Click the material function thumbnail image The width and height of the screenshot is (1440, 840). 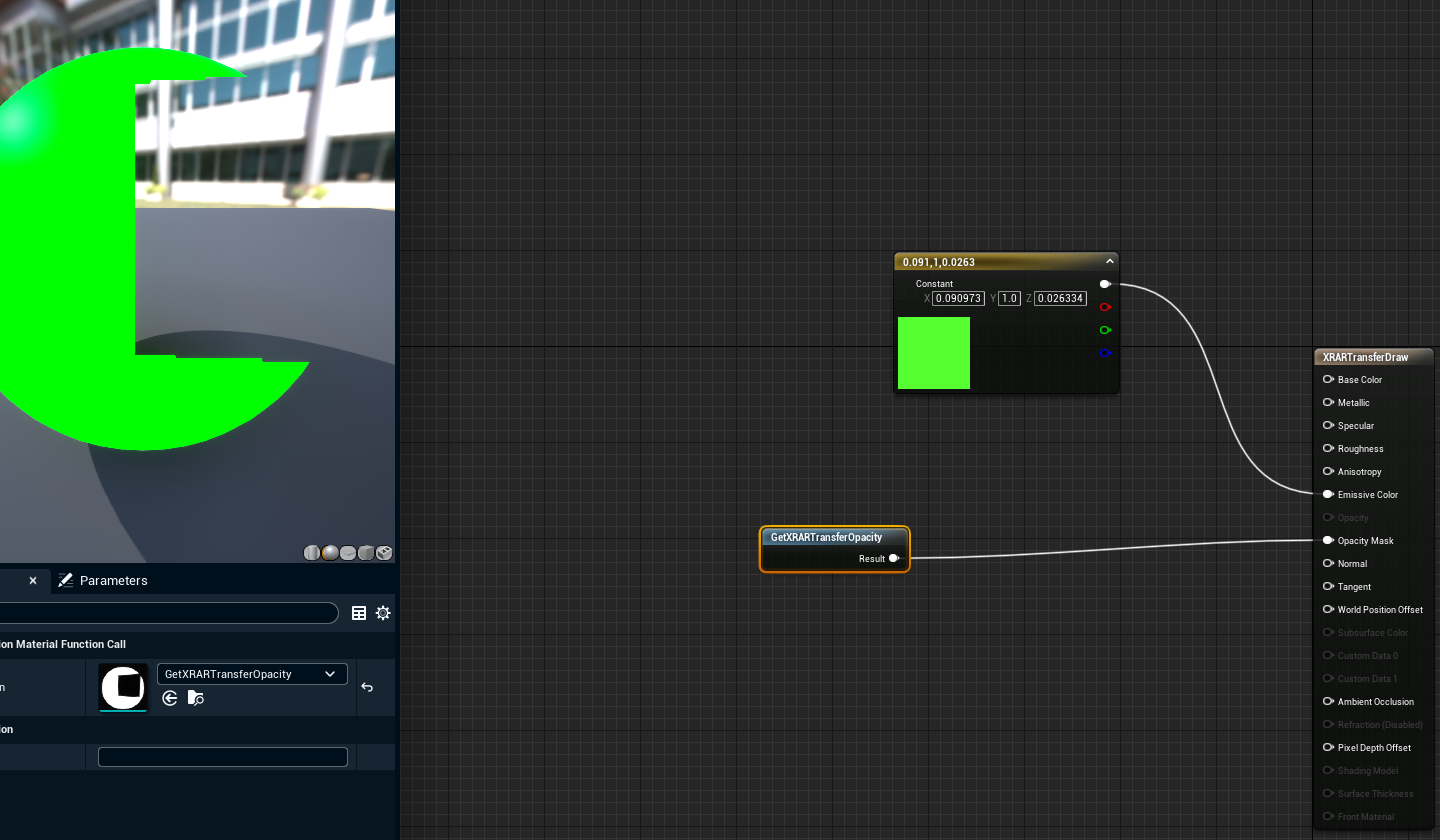coord(122,687)
